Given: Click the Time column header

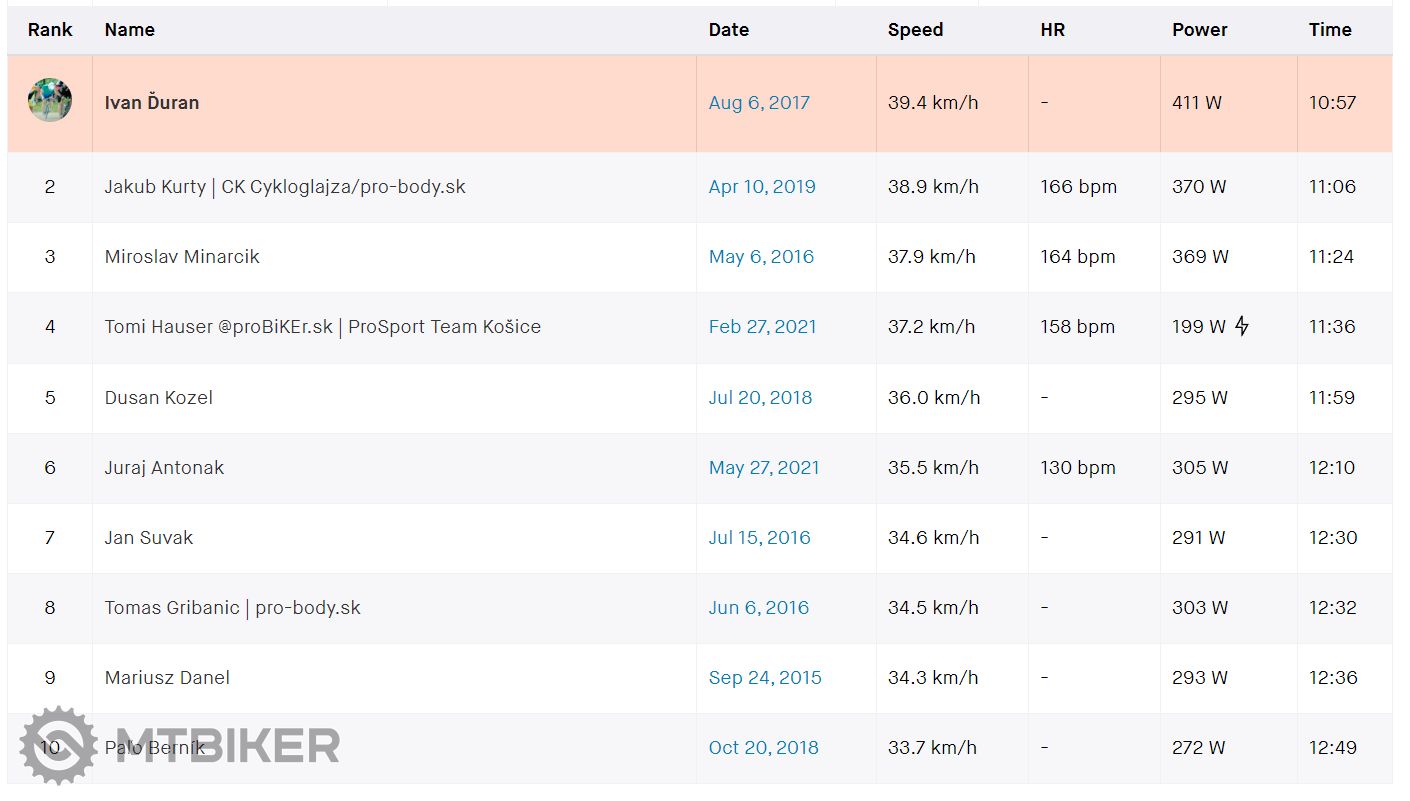Looking at the screenshot, I should 1329,30.
